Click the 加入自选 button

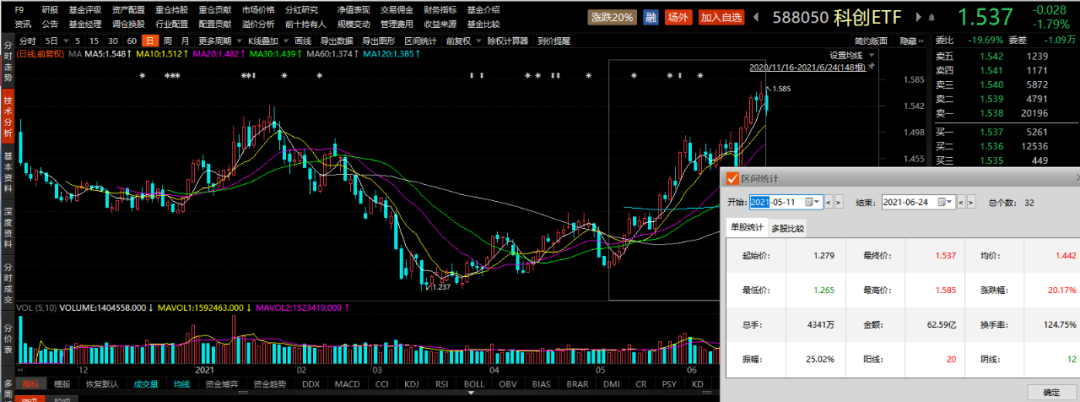[x=723, y=17]
